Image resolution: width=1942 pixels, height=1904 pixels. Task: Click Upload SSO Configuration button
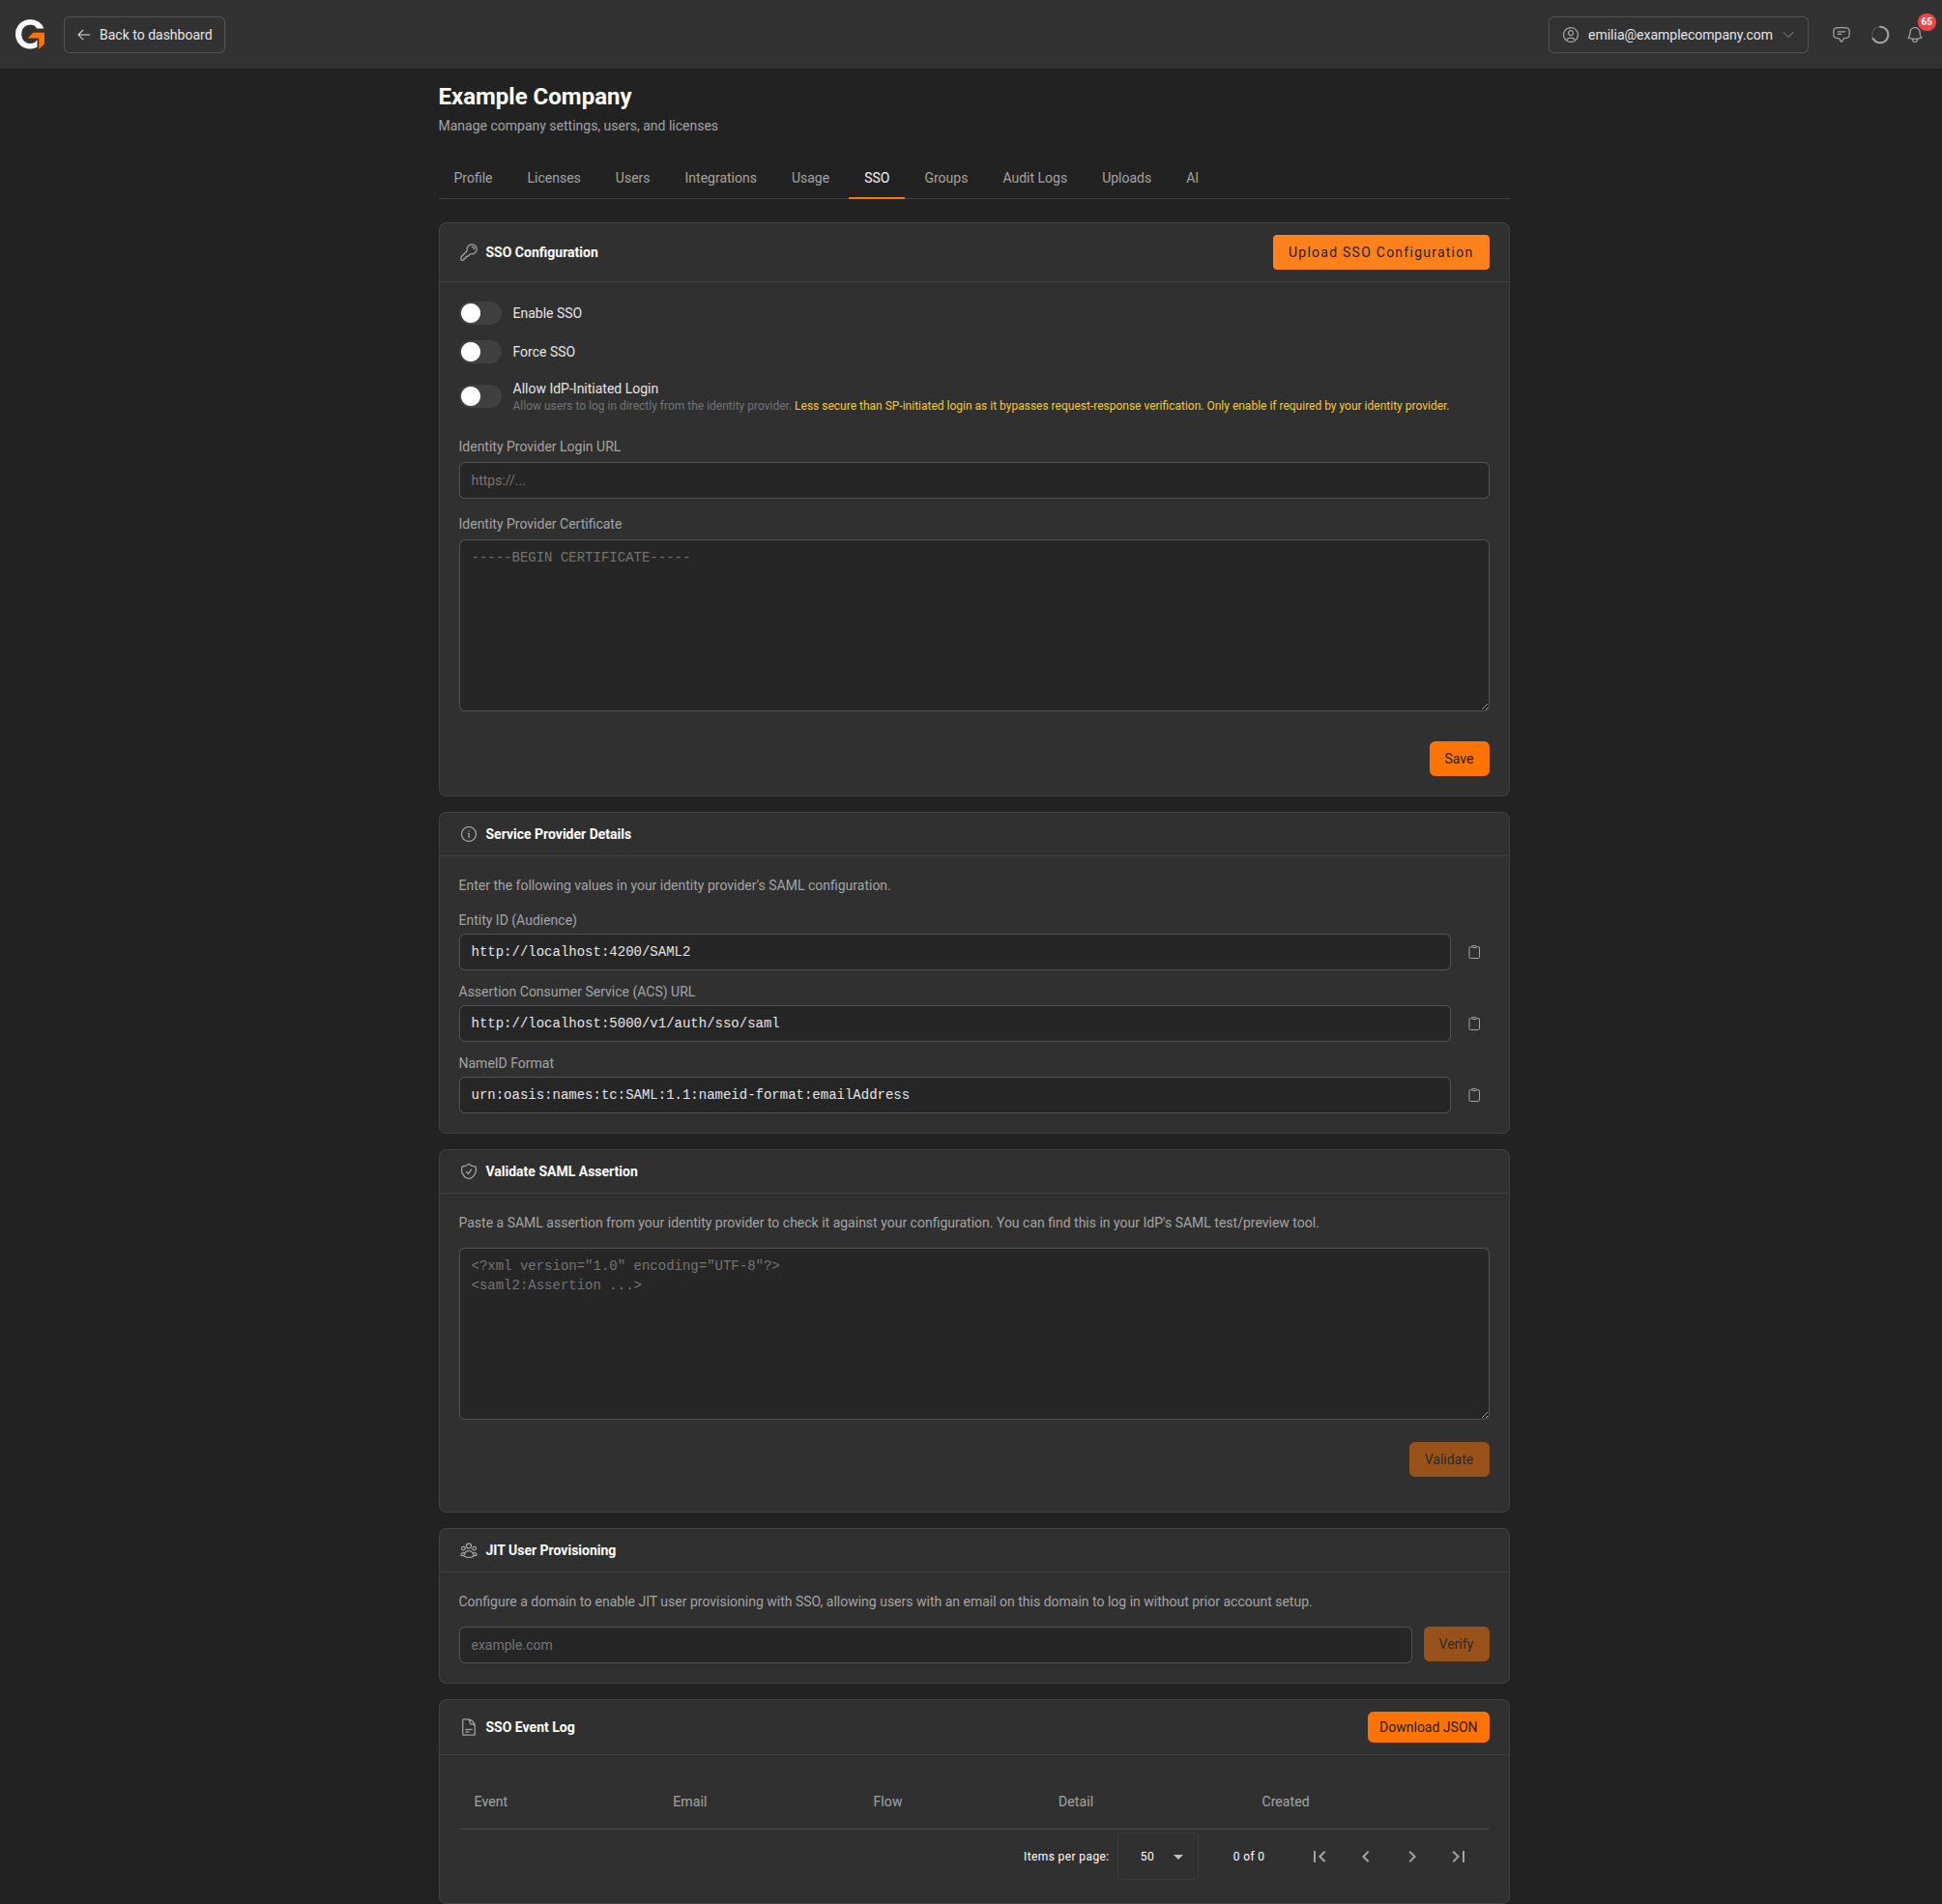click(x=1379, y=252)
